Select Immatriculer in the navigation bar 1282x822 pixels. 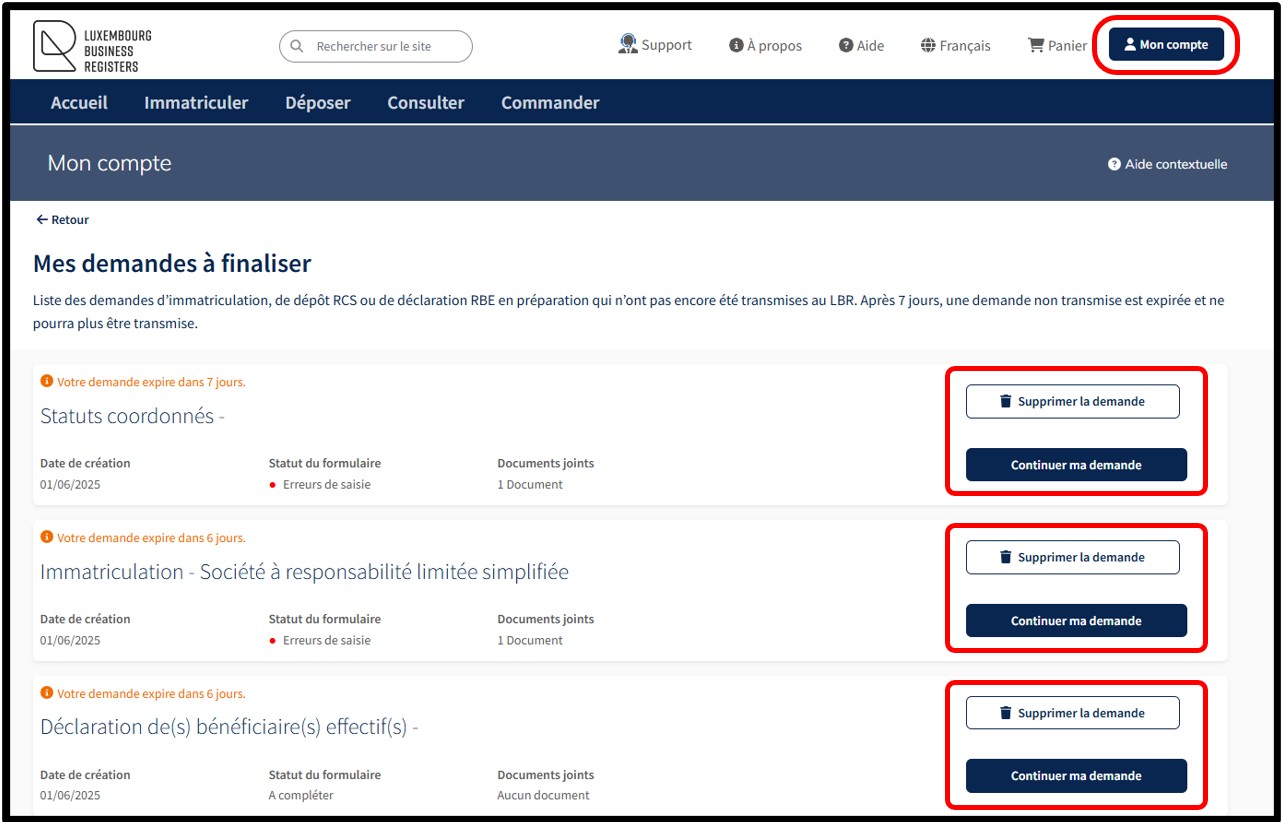pos(196,103)
